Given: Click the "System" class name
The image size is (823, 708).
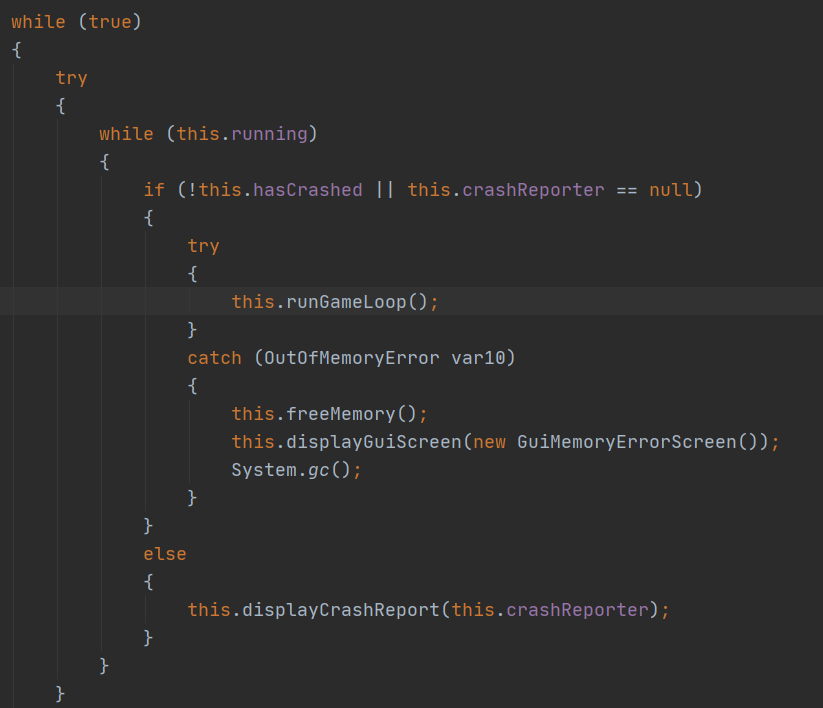Looking at the screenshot, I should [264, 470].
